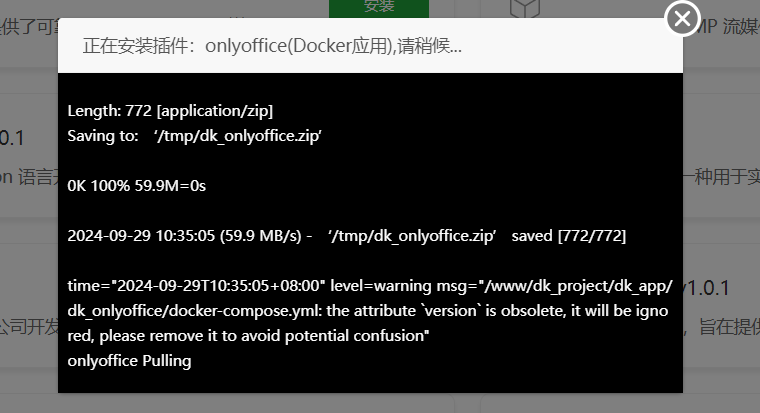The image size is (760, 413).
Task: Click the docker-compose.yml obsolete version warning
Action: pyautogui.click(x=368, y=311)
